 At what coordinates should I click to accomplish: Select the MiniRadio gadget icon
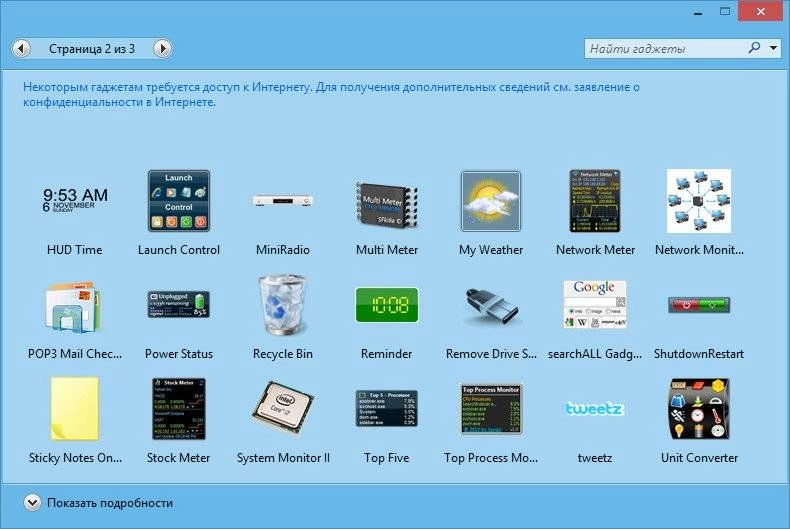(283, 201)
